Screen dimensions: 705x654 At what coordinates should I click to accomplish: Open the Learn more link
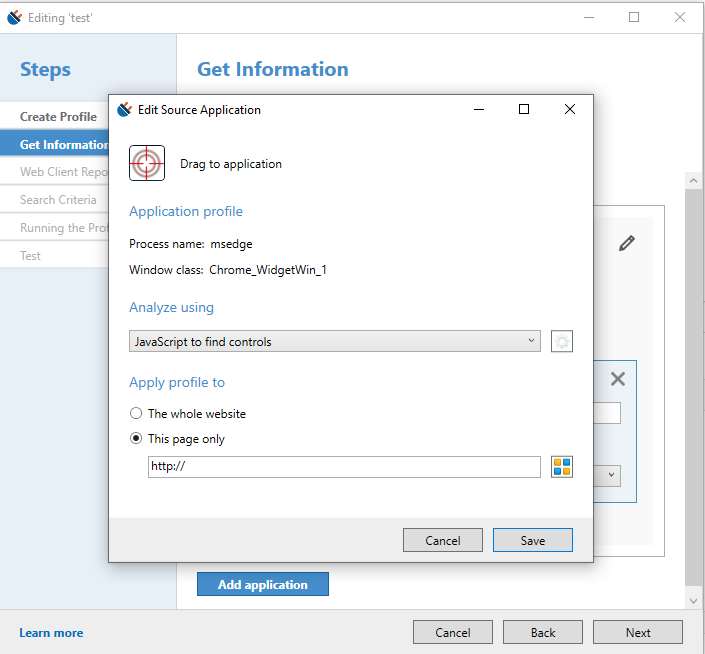pyautogui.click(x=51, y=633)
